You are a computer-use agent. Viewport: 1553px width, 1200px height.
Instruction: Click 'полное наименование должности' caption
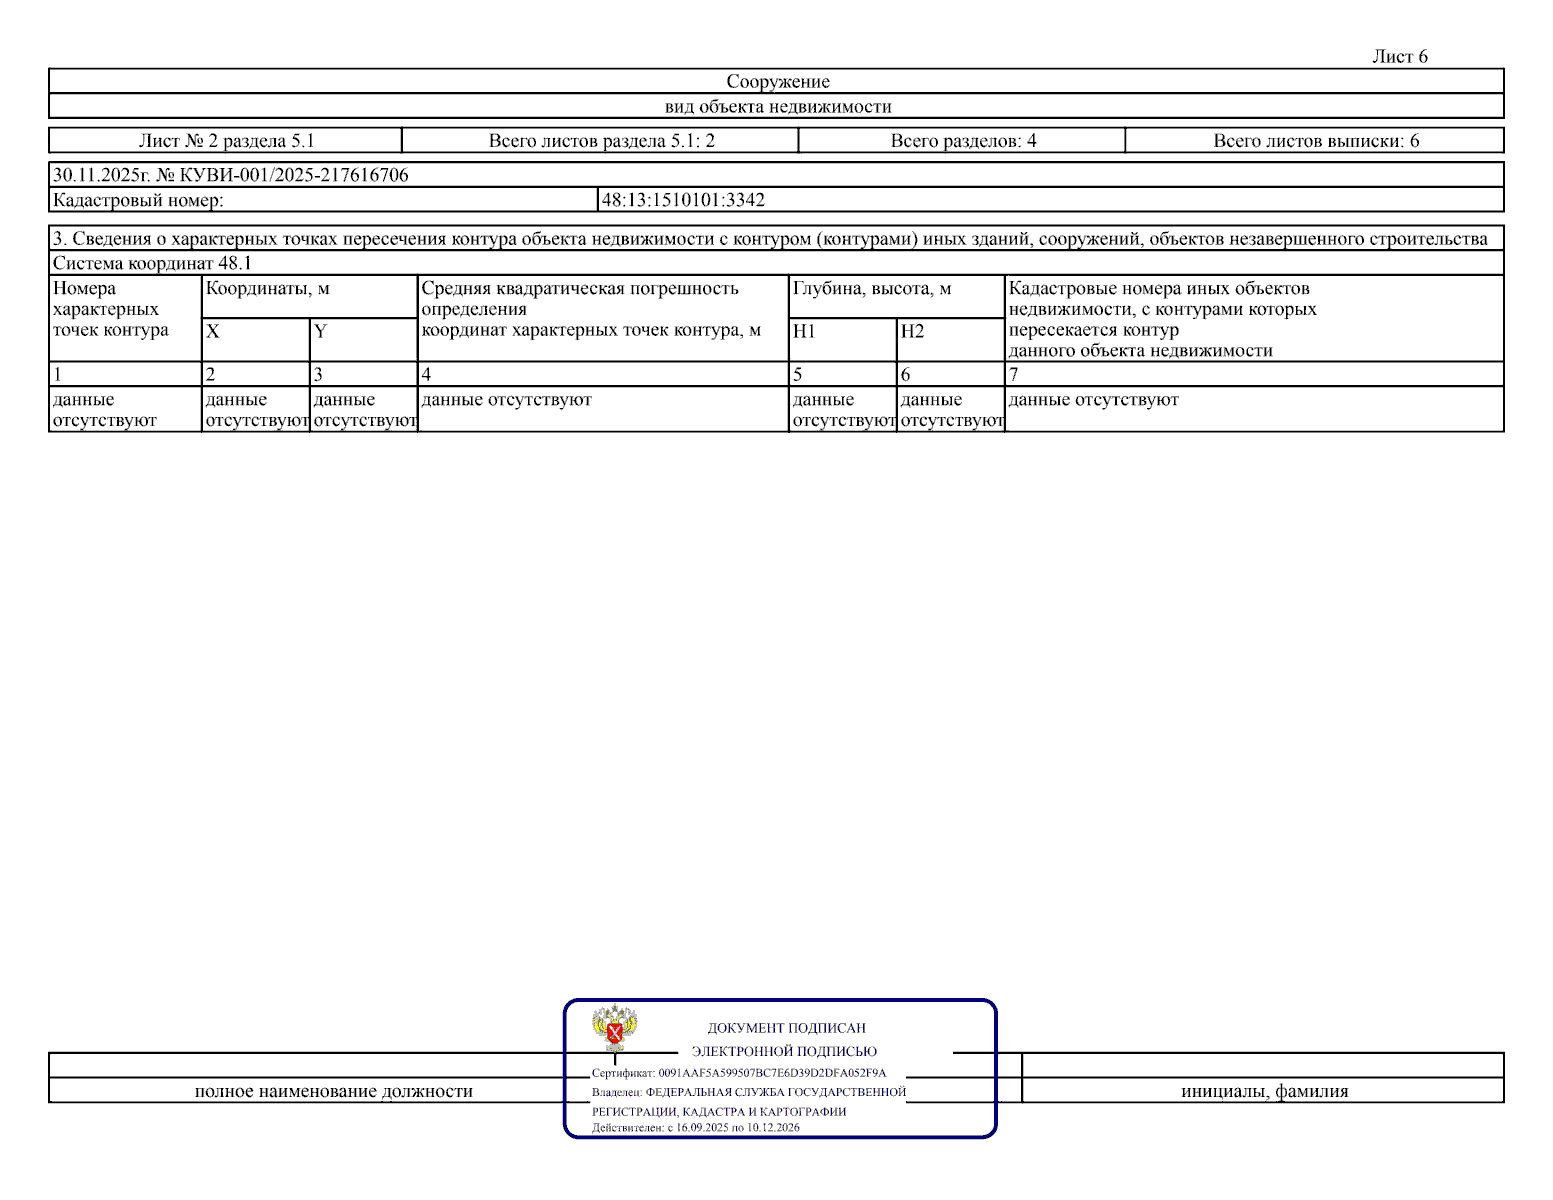(333, 1092)
